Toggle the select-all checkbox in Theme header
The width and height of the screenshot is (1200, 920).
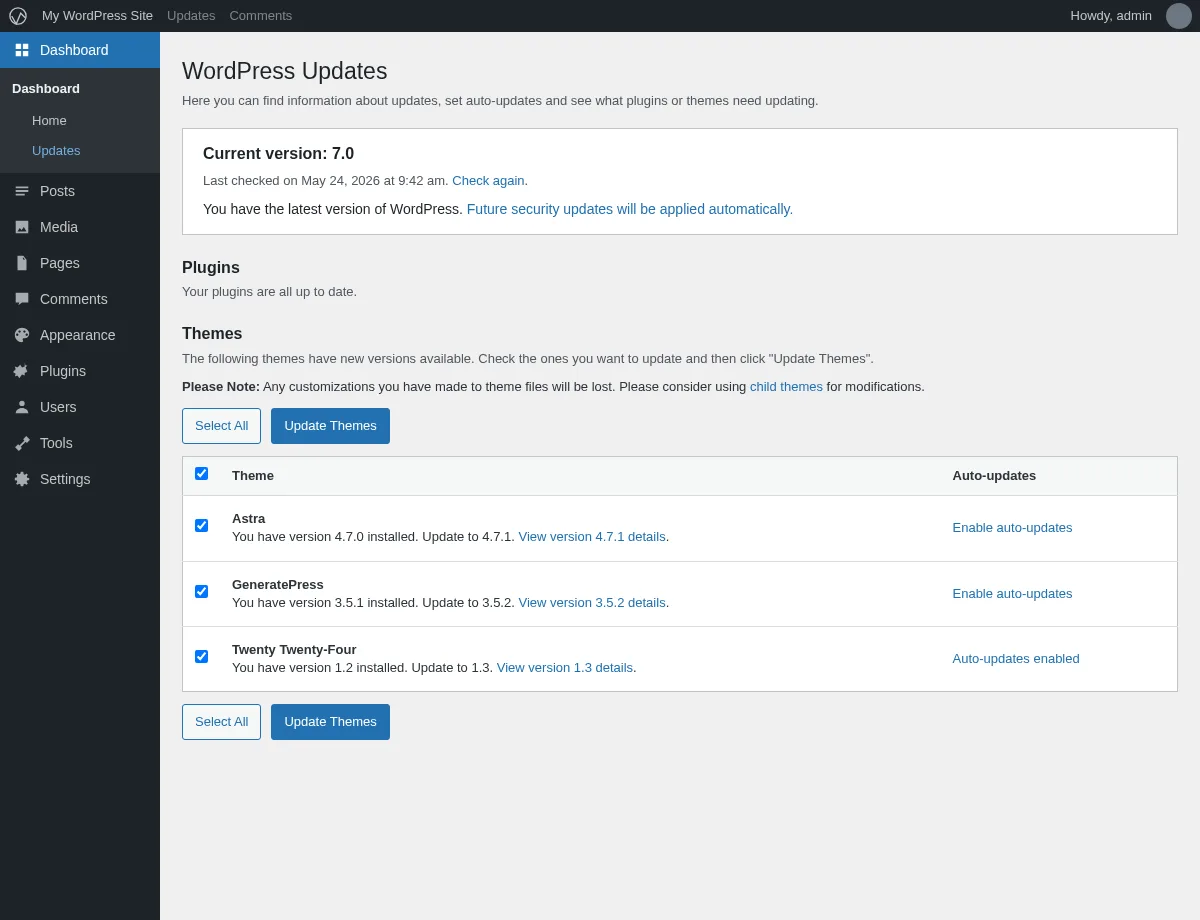[201, 474]
